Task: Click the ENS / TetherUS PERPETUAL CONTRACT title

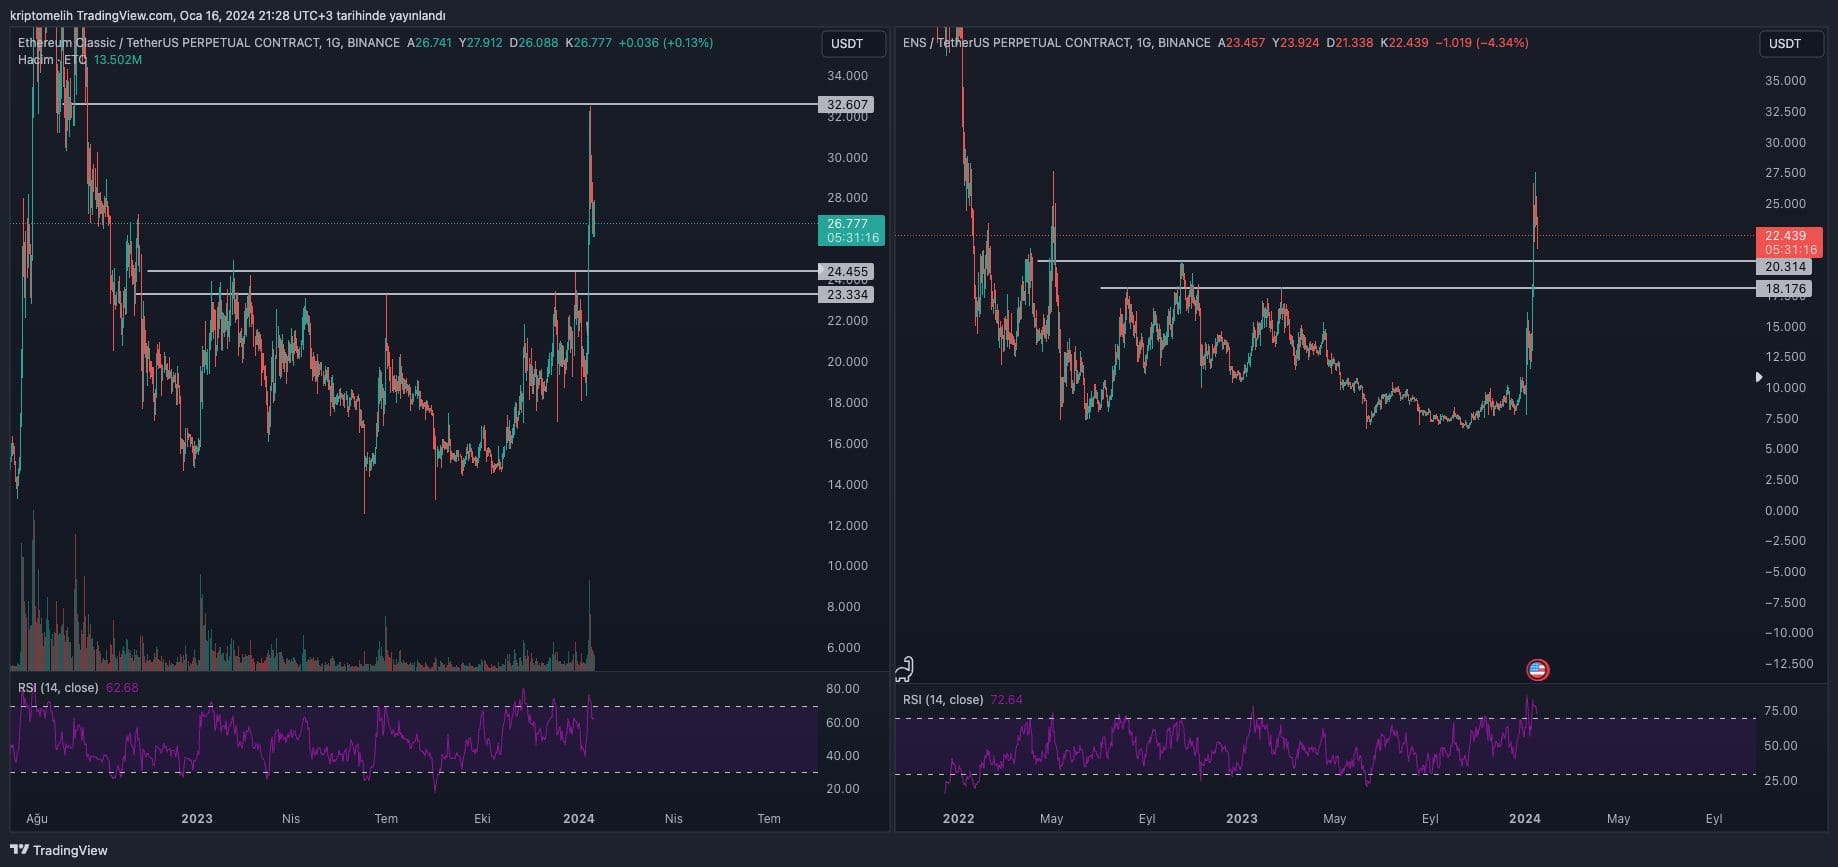Action: point(1056,43)
